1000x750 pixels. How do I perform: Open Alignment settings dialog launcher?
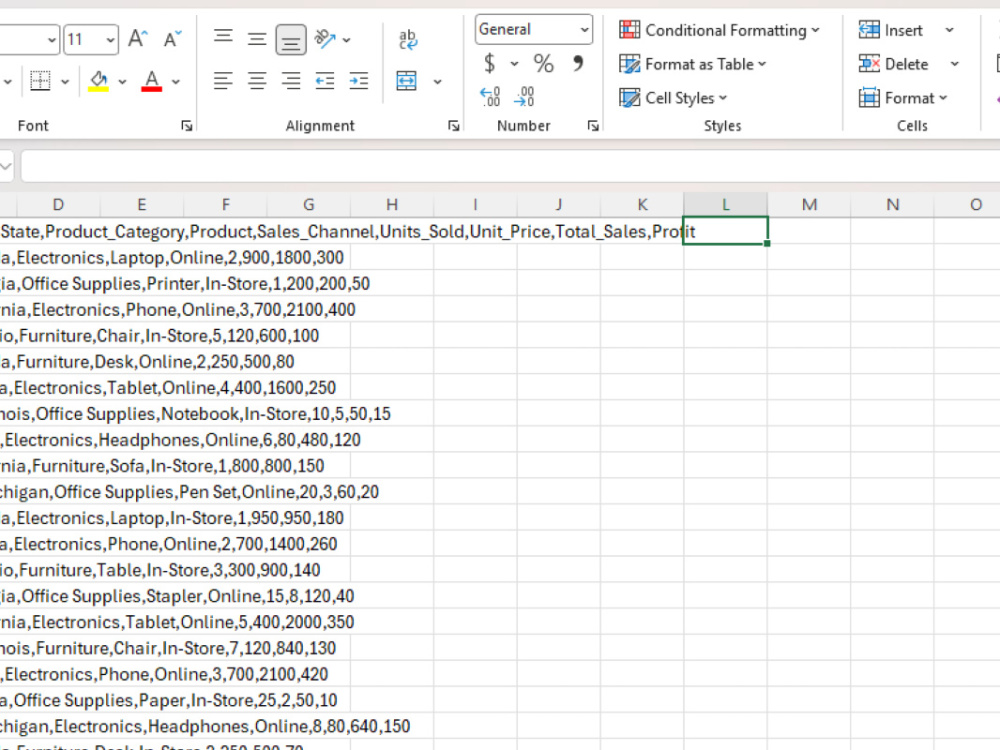[x=453, y=126]
